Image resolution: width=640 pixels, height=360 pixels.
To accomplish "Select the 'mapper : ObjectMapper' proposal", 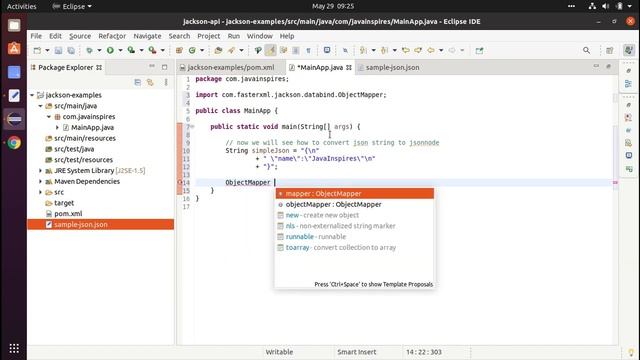I will 355,193.
